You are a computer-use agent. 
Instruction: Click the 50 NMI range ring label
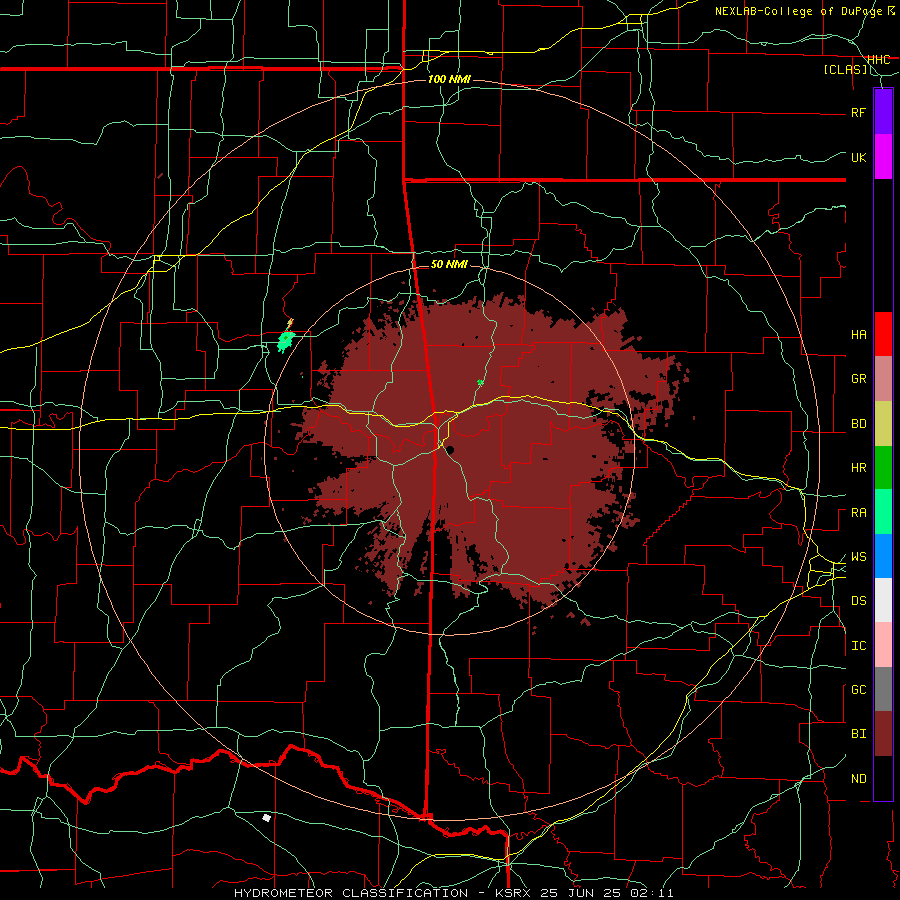[x=449, y=264]
